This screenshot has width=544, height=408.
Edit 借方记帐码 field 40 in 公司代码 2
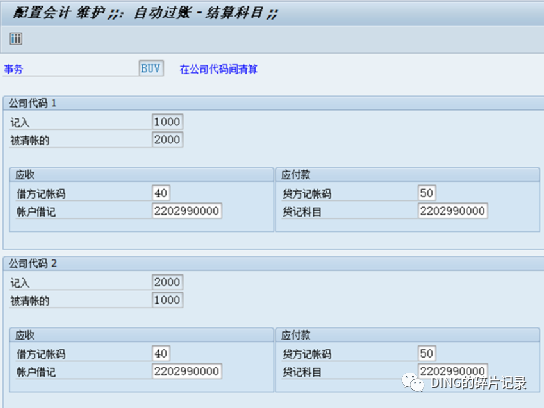[x=161, y=354]
